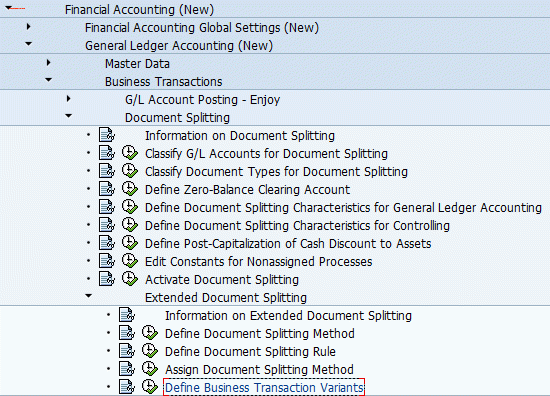Select Information on Document Splitting text
Screen dimensions: 550x396
(240, 135)
